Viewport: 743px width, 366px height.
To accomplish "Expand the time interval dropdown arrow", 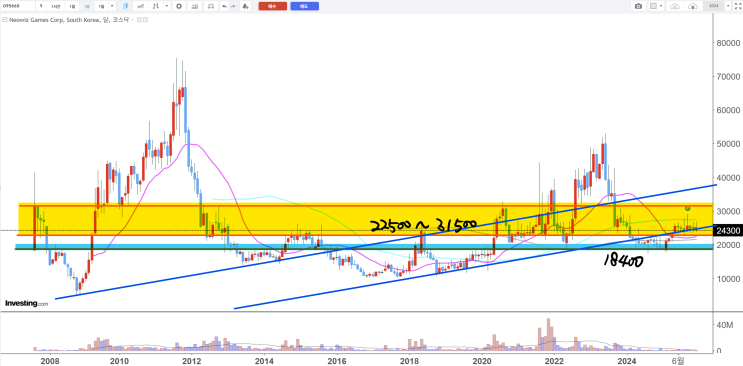I will click(x=112, y=6).
